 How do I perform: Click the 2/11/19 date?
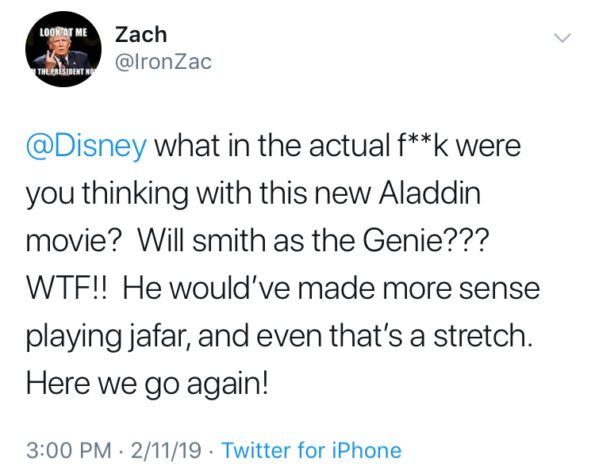pos(166,450)
